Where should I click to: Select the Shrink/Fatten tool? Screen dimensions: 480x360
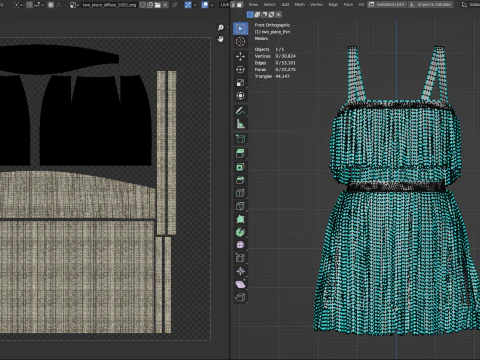click(240, 271)
